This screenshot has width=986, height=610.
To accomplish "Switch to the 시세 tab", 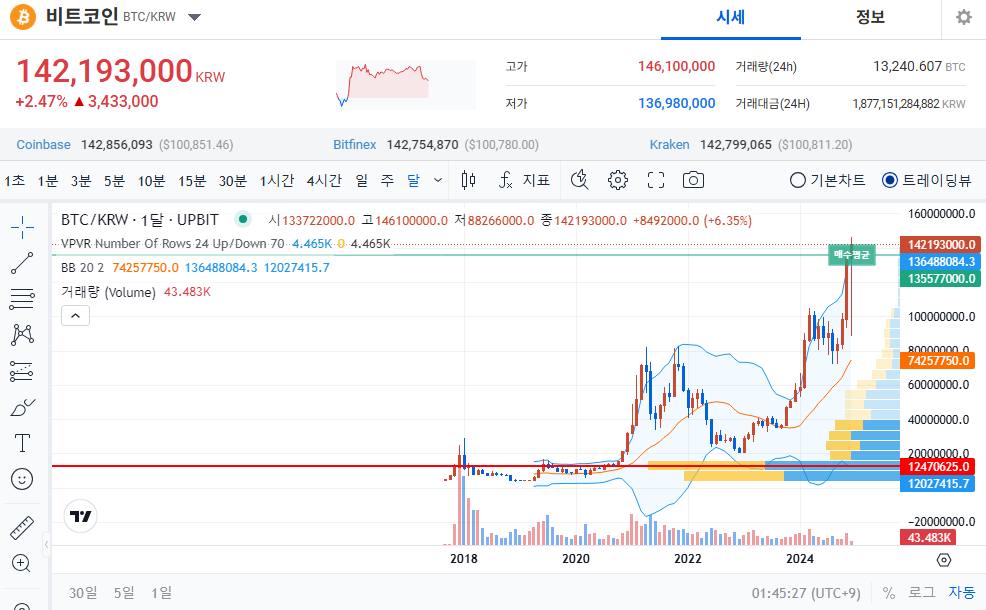I will (x=731, y=18).
